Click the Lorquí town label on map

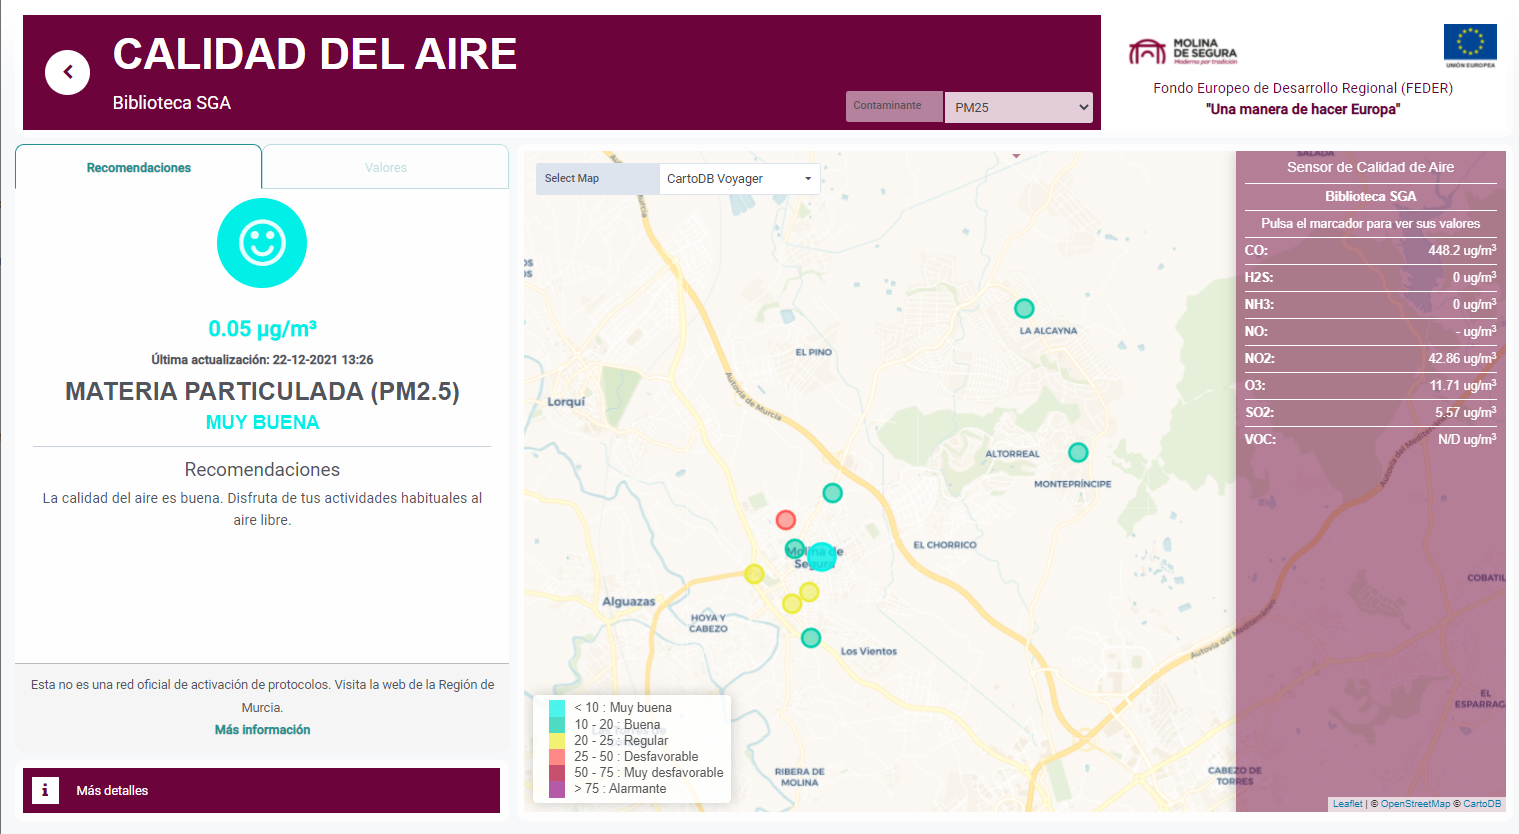tap(566, 401)
